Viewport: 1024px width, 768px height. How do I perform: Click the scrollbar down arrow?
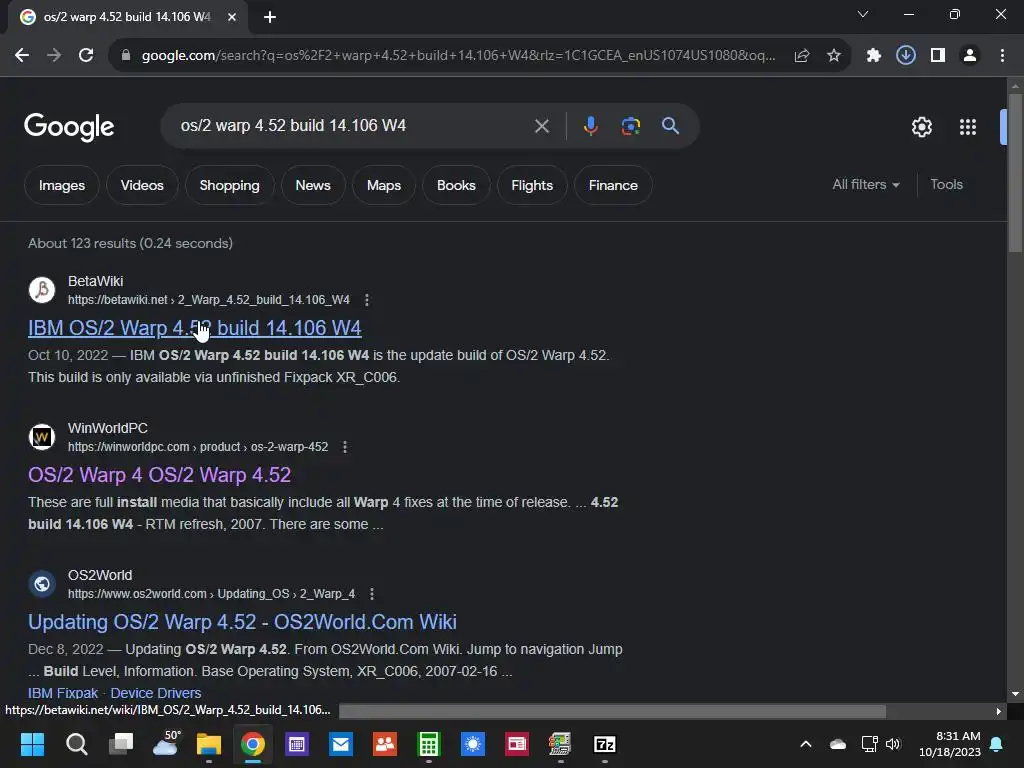click(x=1015, y=694)
